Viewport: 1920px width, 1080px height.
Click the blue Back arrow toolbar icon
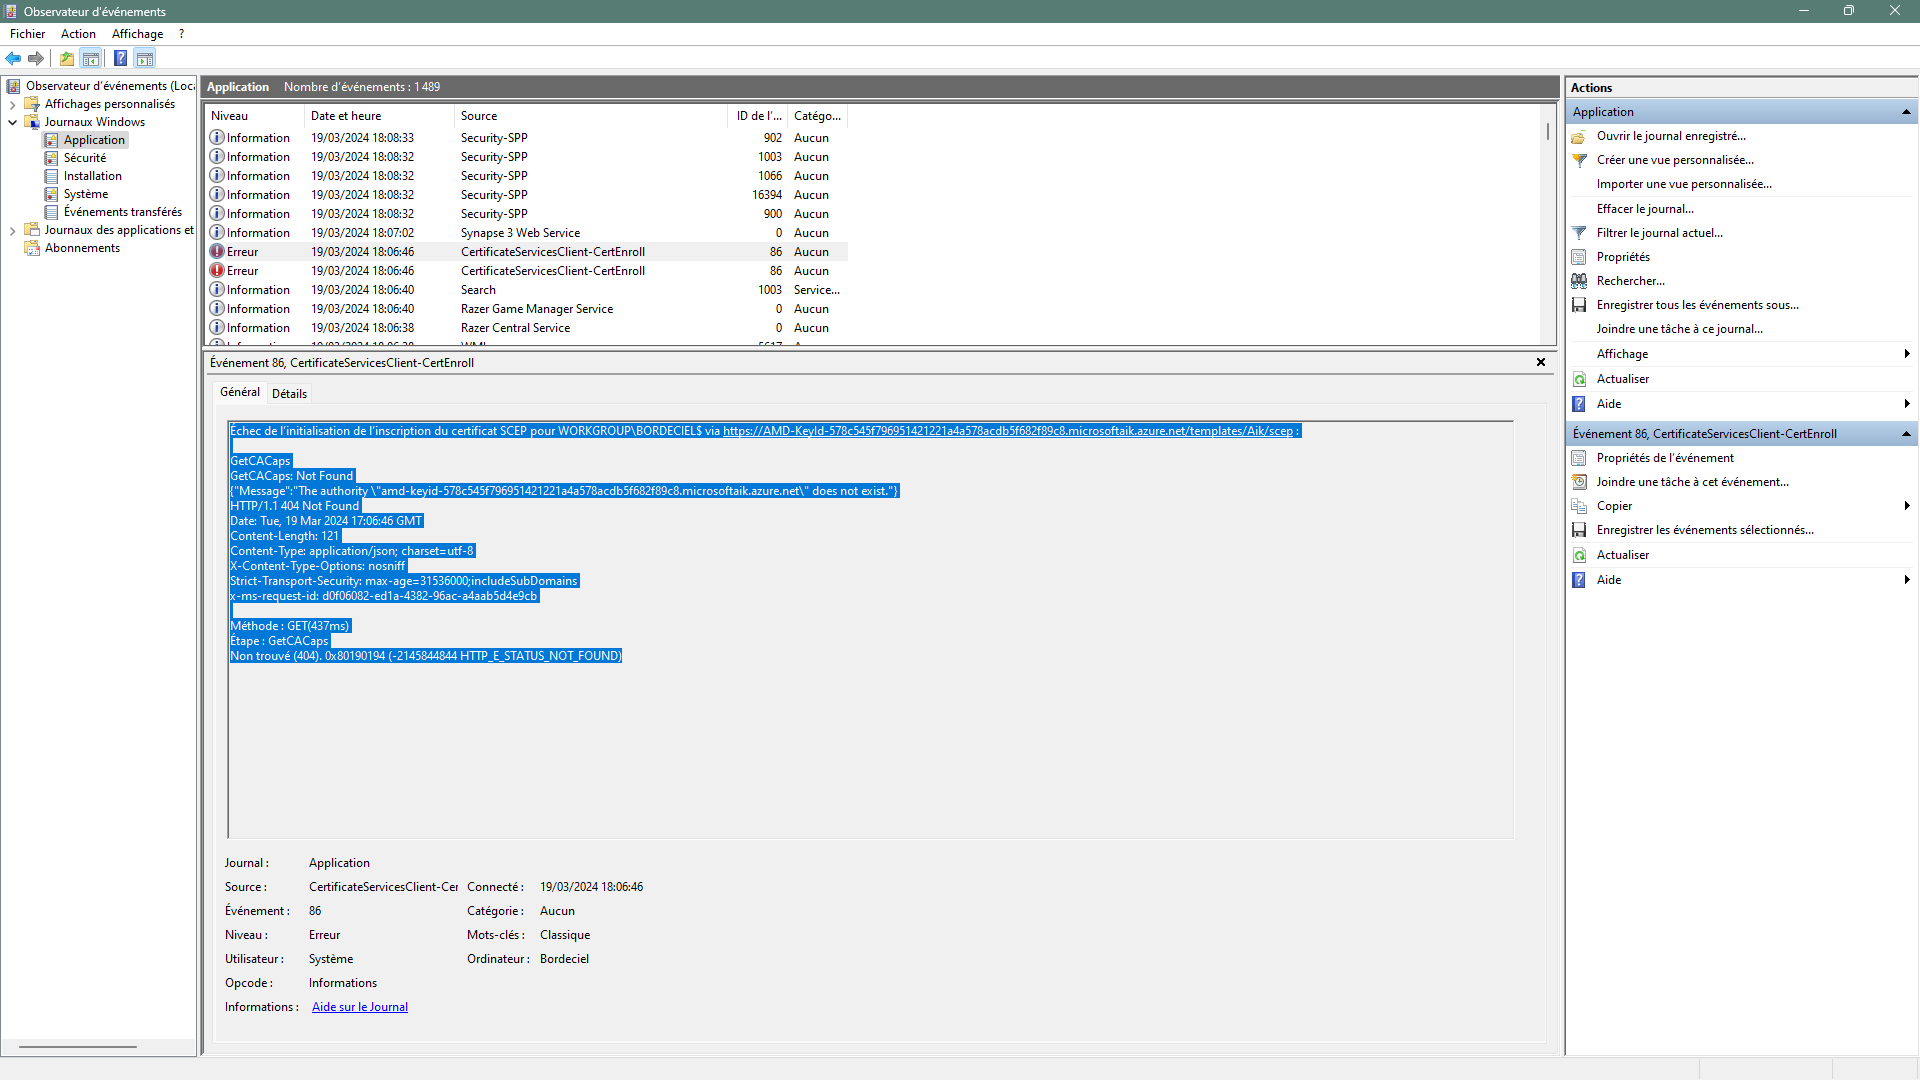[x=13, y=59]
